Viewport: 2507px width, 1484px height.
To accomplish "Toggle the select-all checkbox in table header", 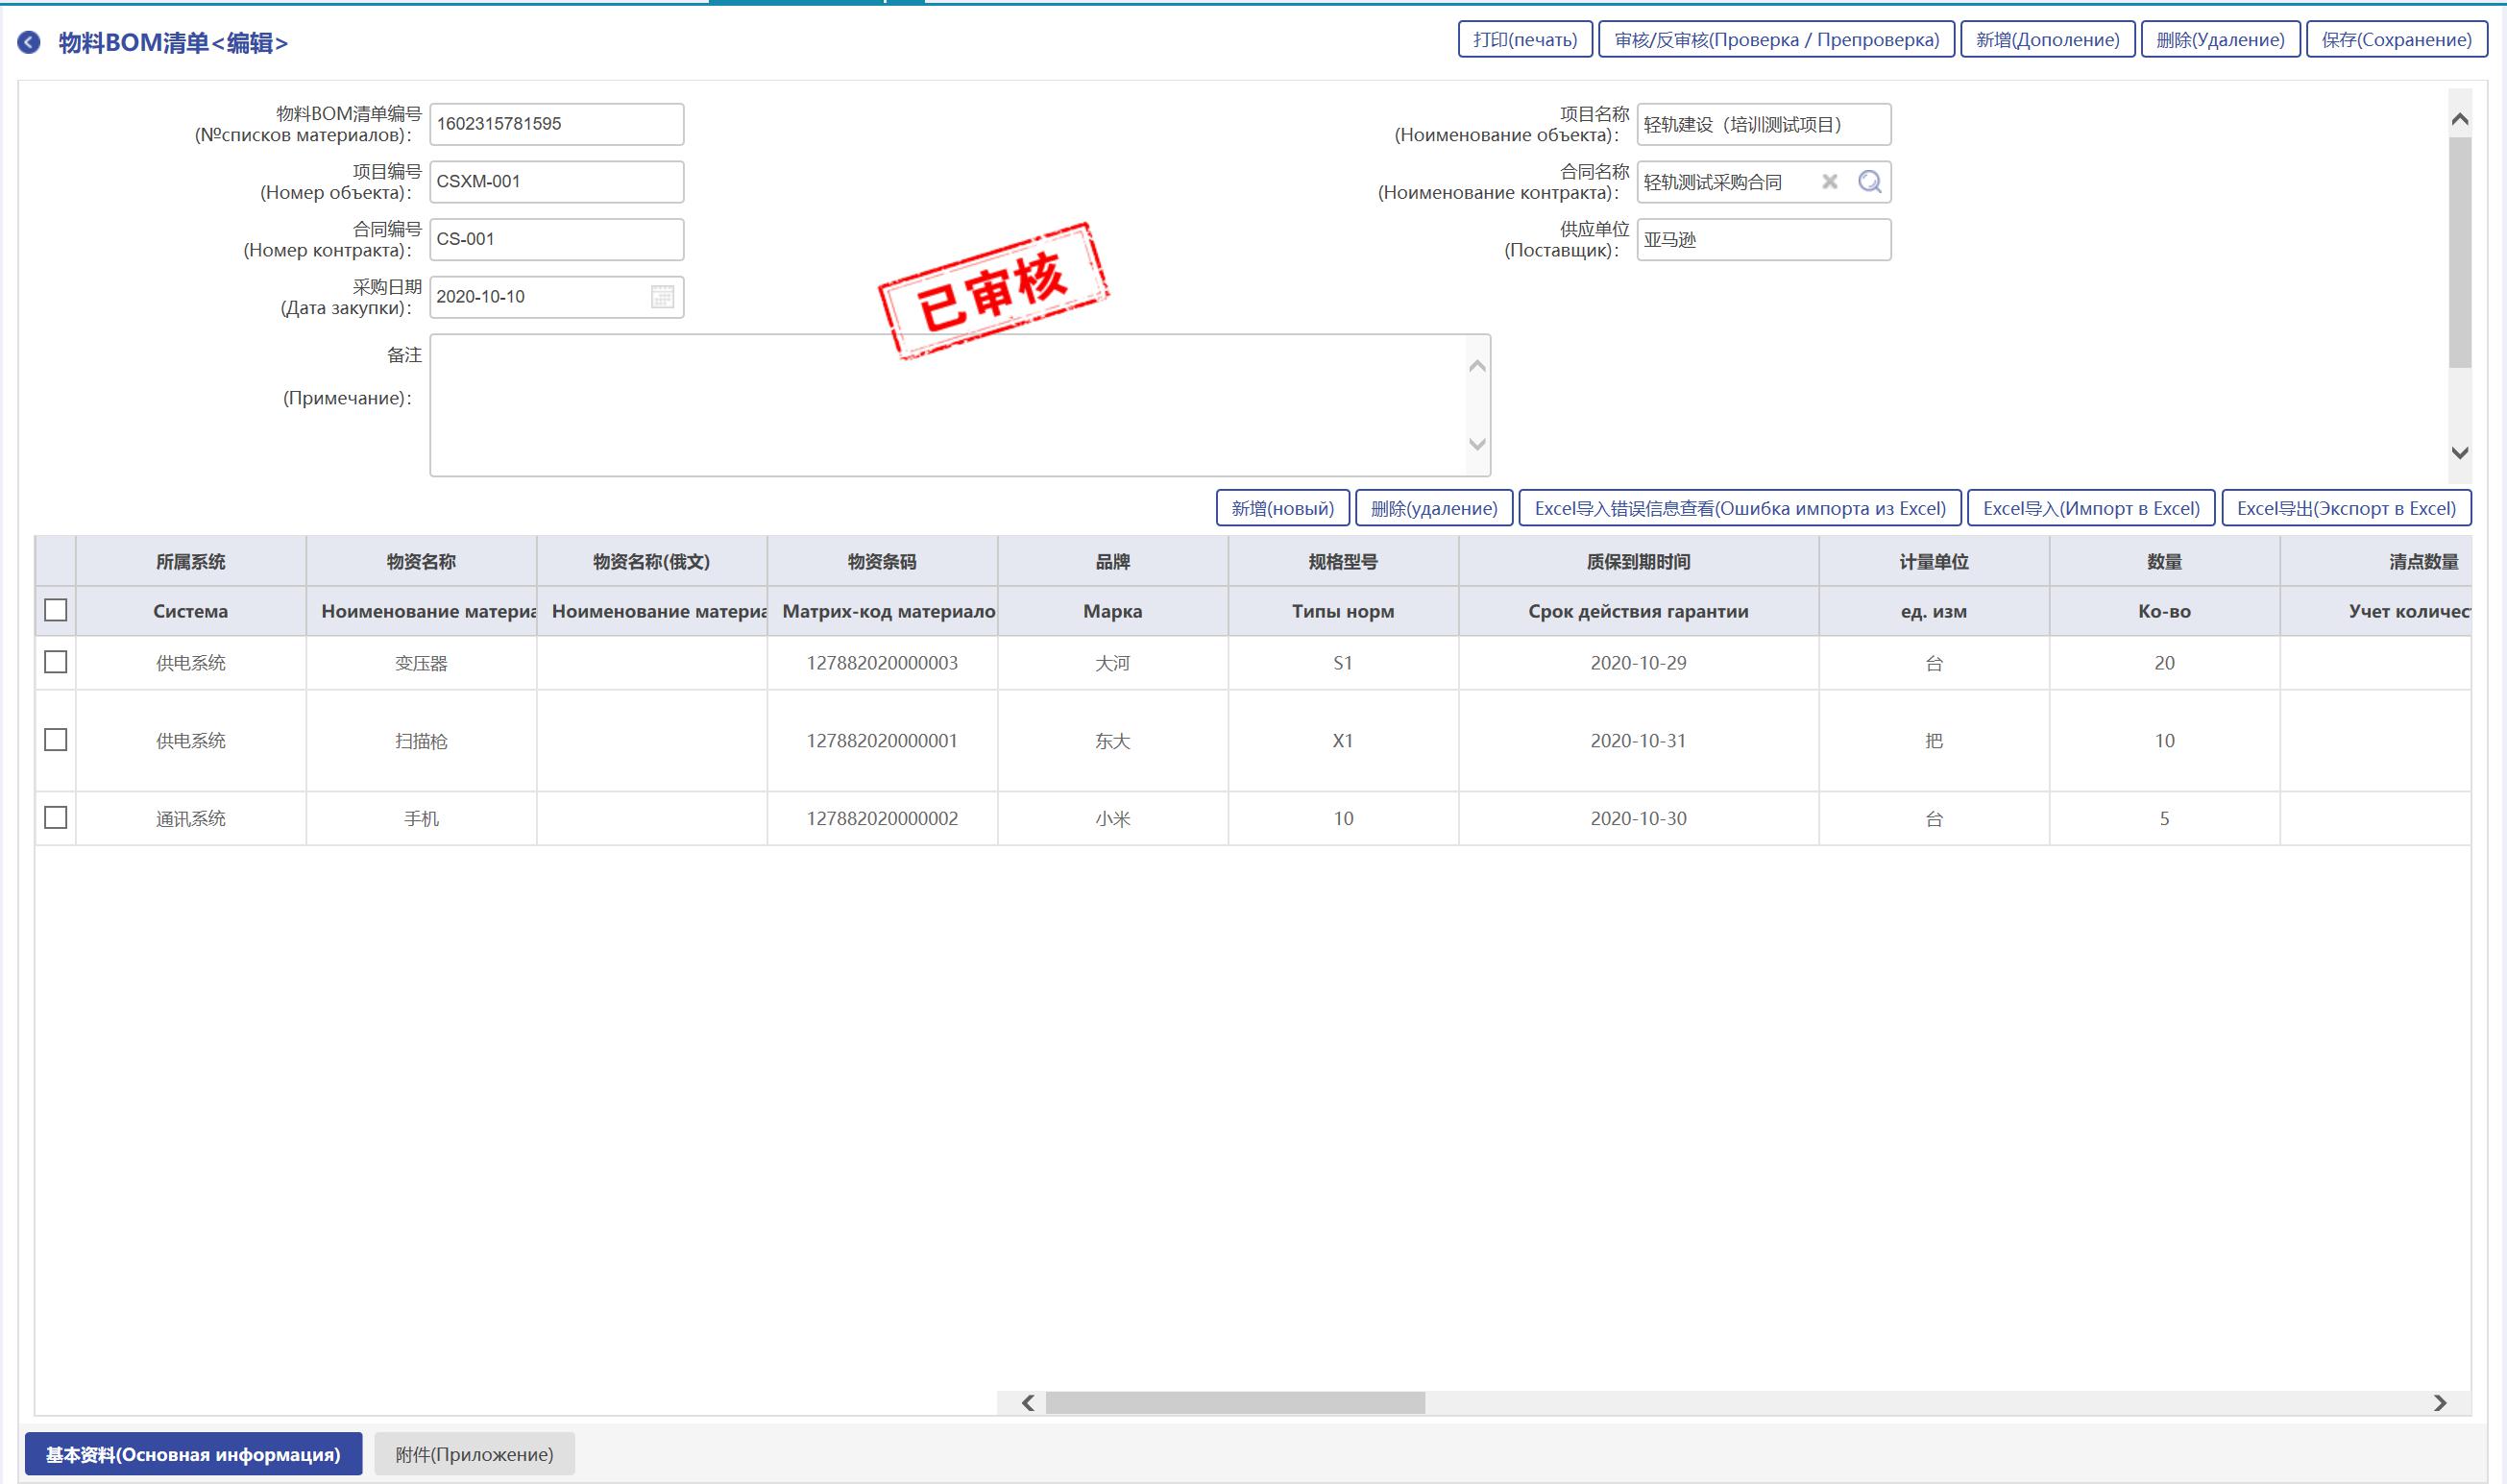I will (56, 610).
